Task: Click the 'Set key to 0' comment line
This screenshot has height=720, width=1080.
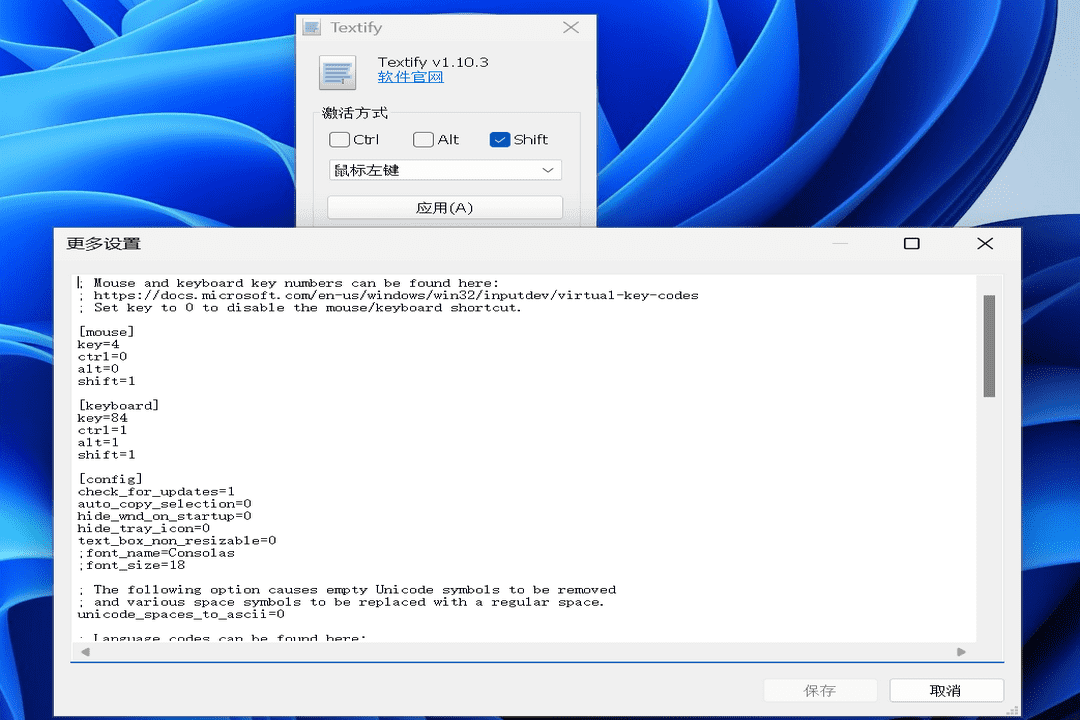Action: pos(300,308)
